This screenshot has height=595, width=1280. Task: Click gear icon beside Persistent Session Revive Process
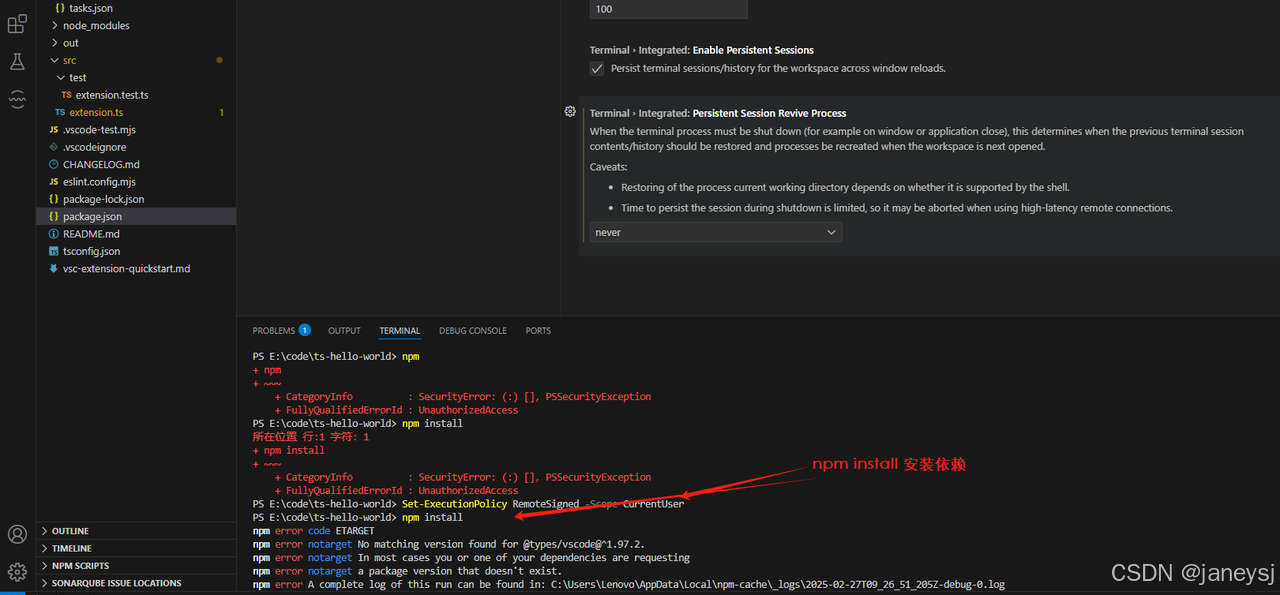pos(570,112)
